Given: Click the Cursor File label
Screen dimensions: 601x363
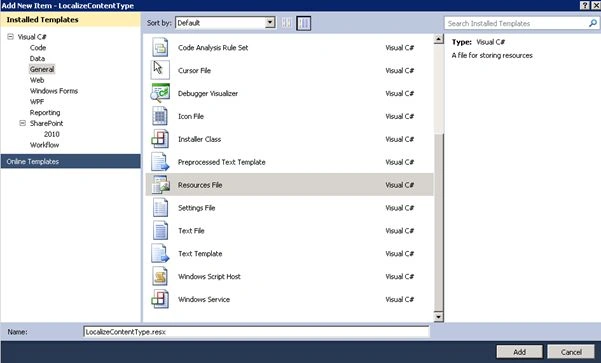Looking at the screenshot, I should coord(194,71).
